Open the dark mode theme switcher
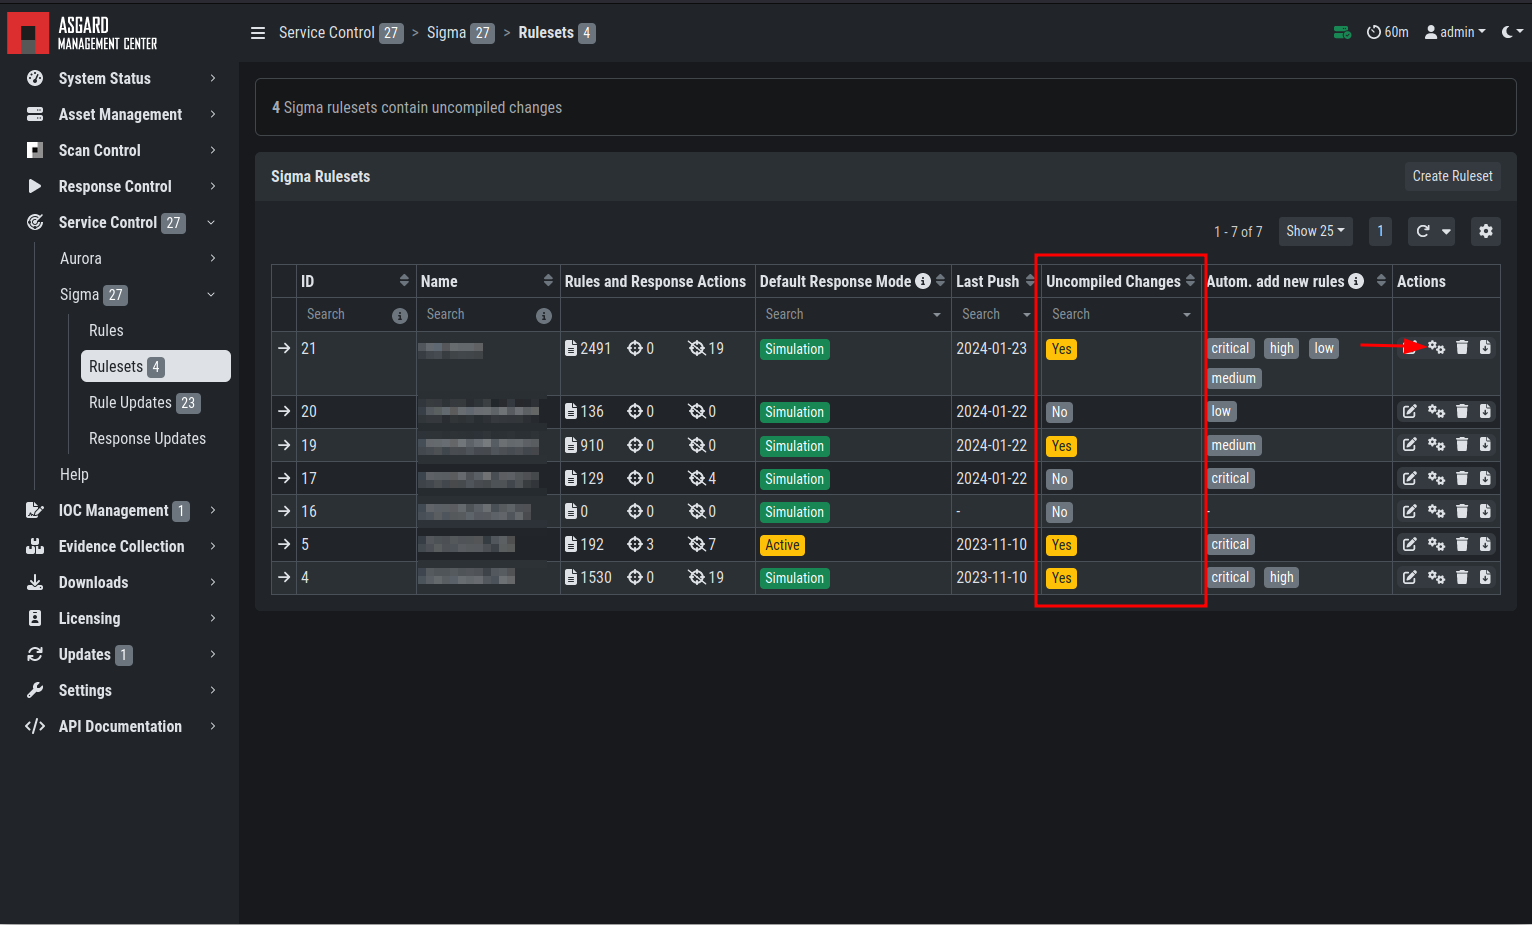The height and width of the screenshot is (925, 1532). pos(1512,32)
